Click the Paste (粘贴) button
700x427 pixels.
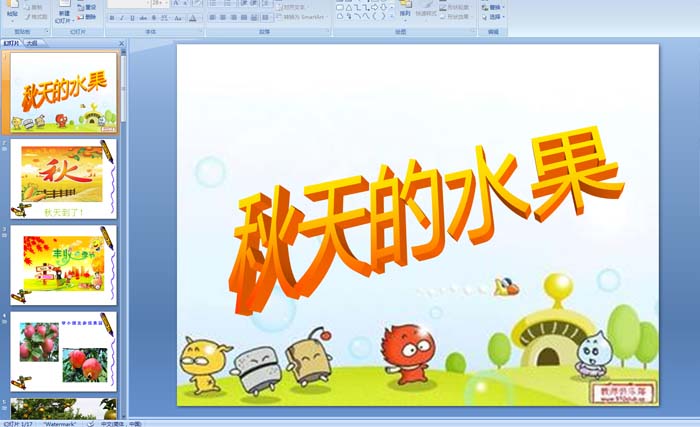point(12,11)
